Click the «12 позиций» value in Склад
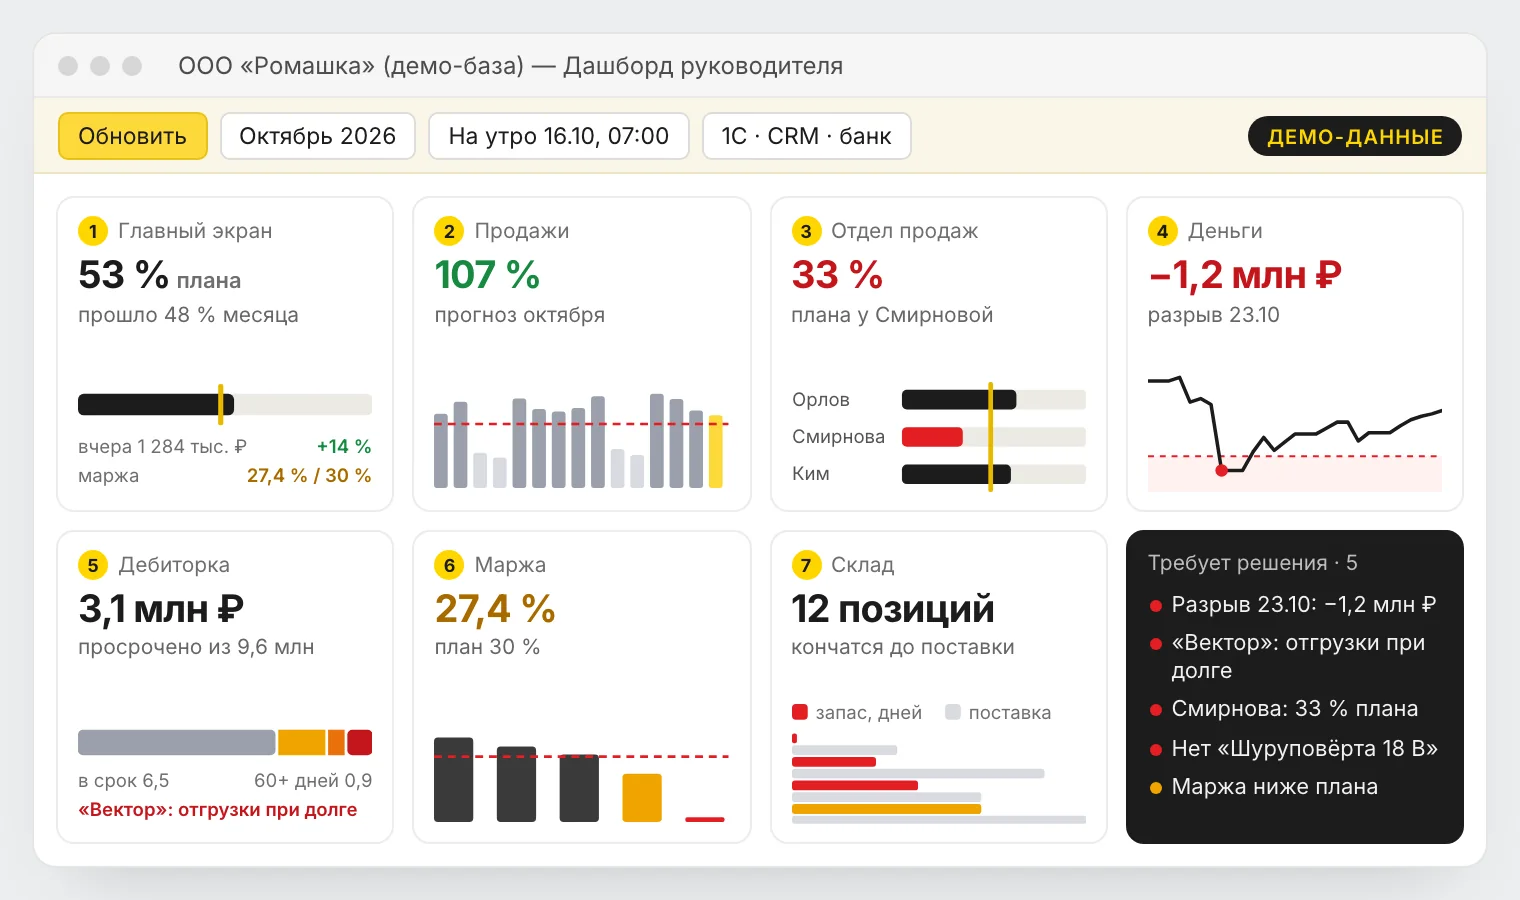The image size is (1520, 900). pyautogui.click(x=893, y=609)
